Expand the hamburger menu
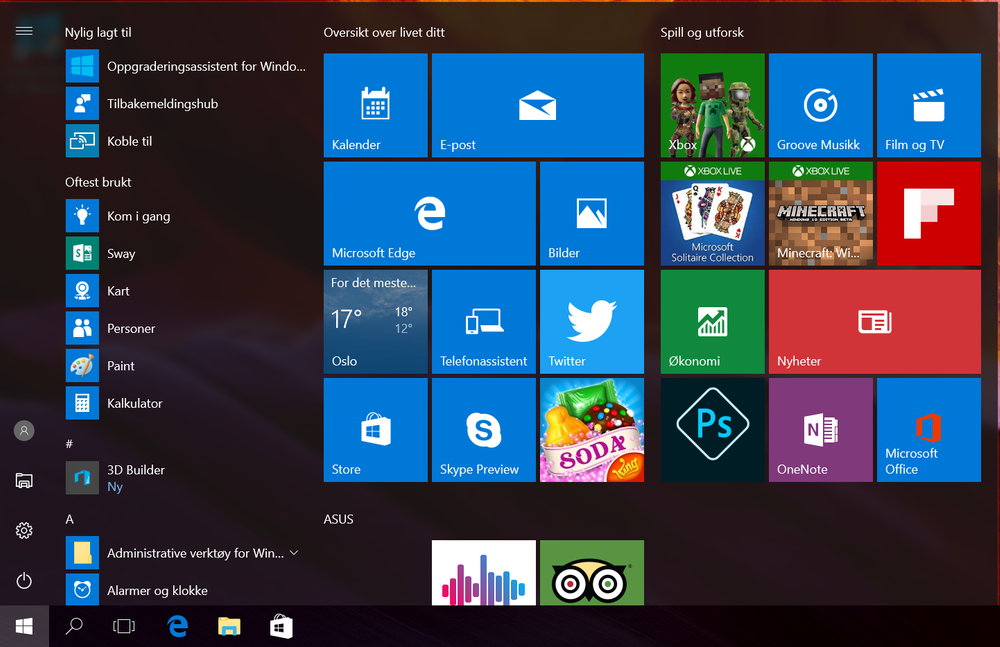The image size is (1000, 647). click(24, 31)
